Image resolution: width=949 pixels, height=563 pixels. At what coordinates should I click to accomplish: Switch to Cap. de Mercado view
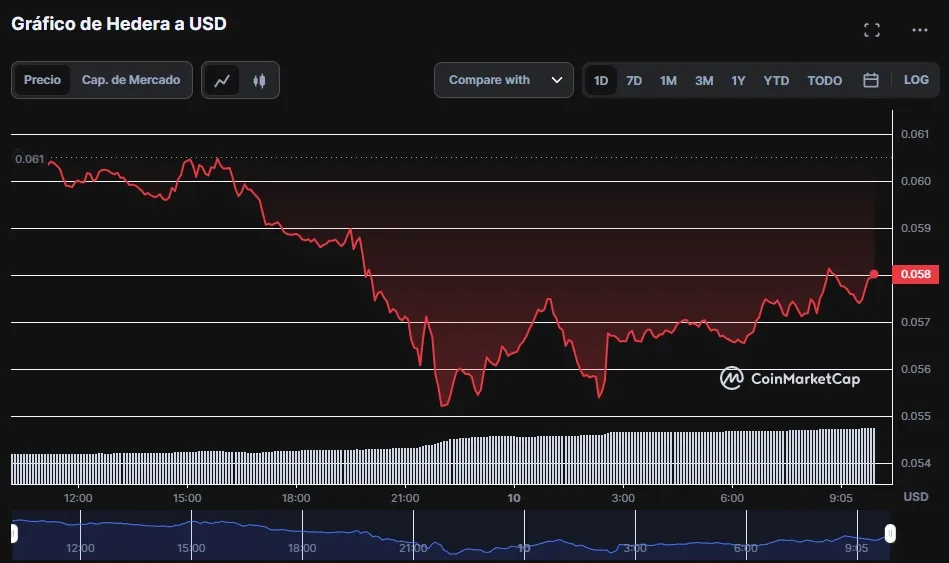pos(131,80)
